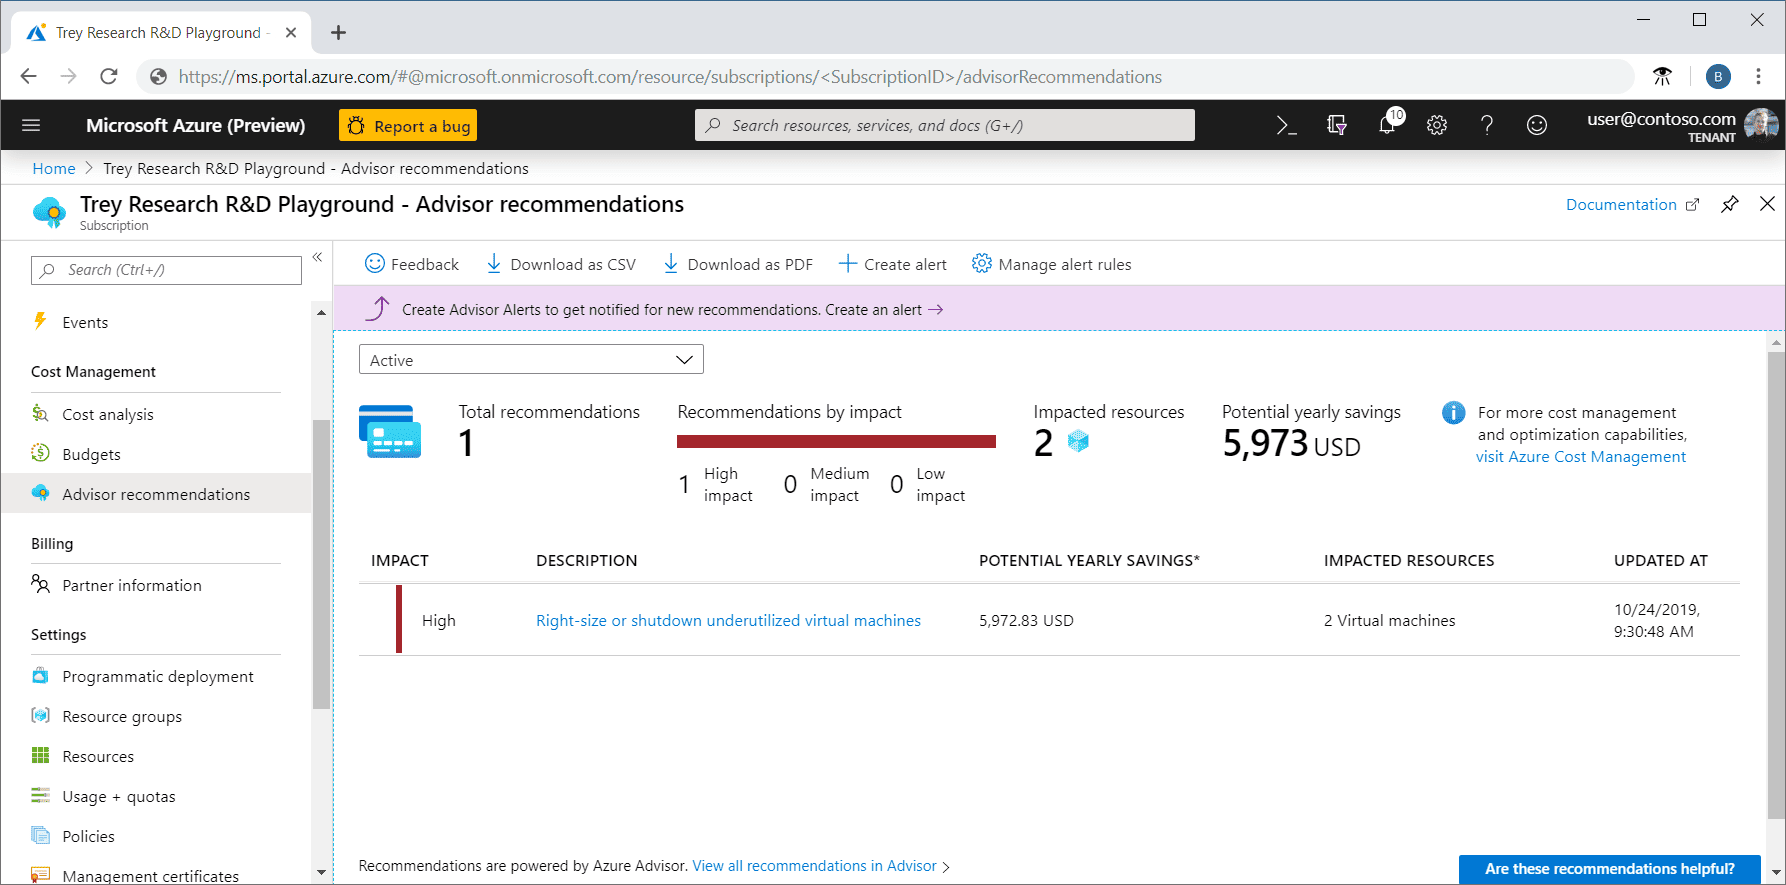The width and height of the screenshot is (1786, 885).
Task: Click the browser address bar URL
Action: tap(670, 77)
